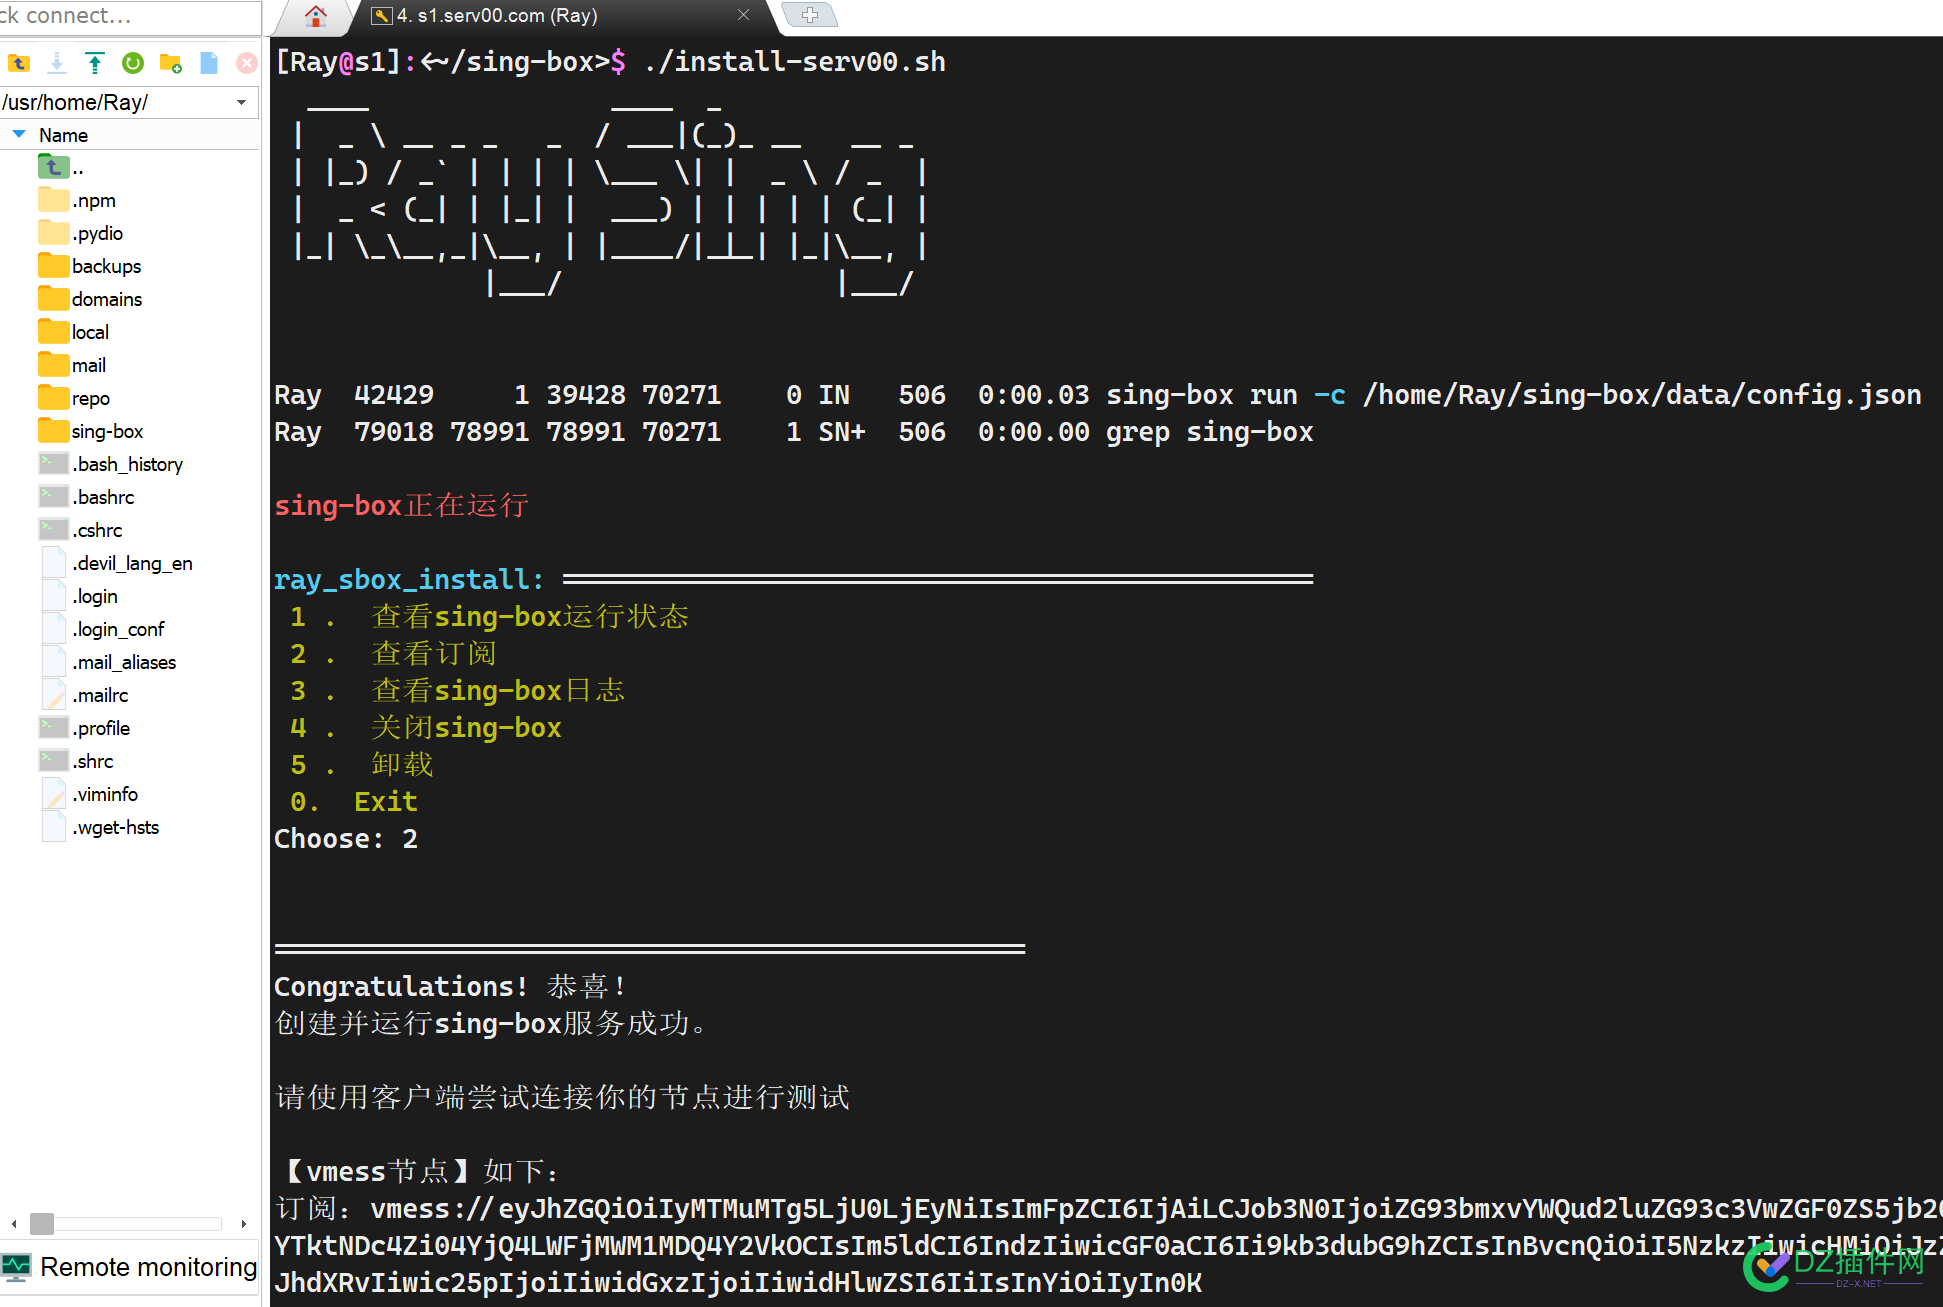Select the domains folder

(90, 299)
